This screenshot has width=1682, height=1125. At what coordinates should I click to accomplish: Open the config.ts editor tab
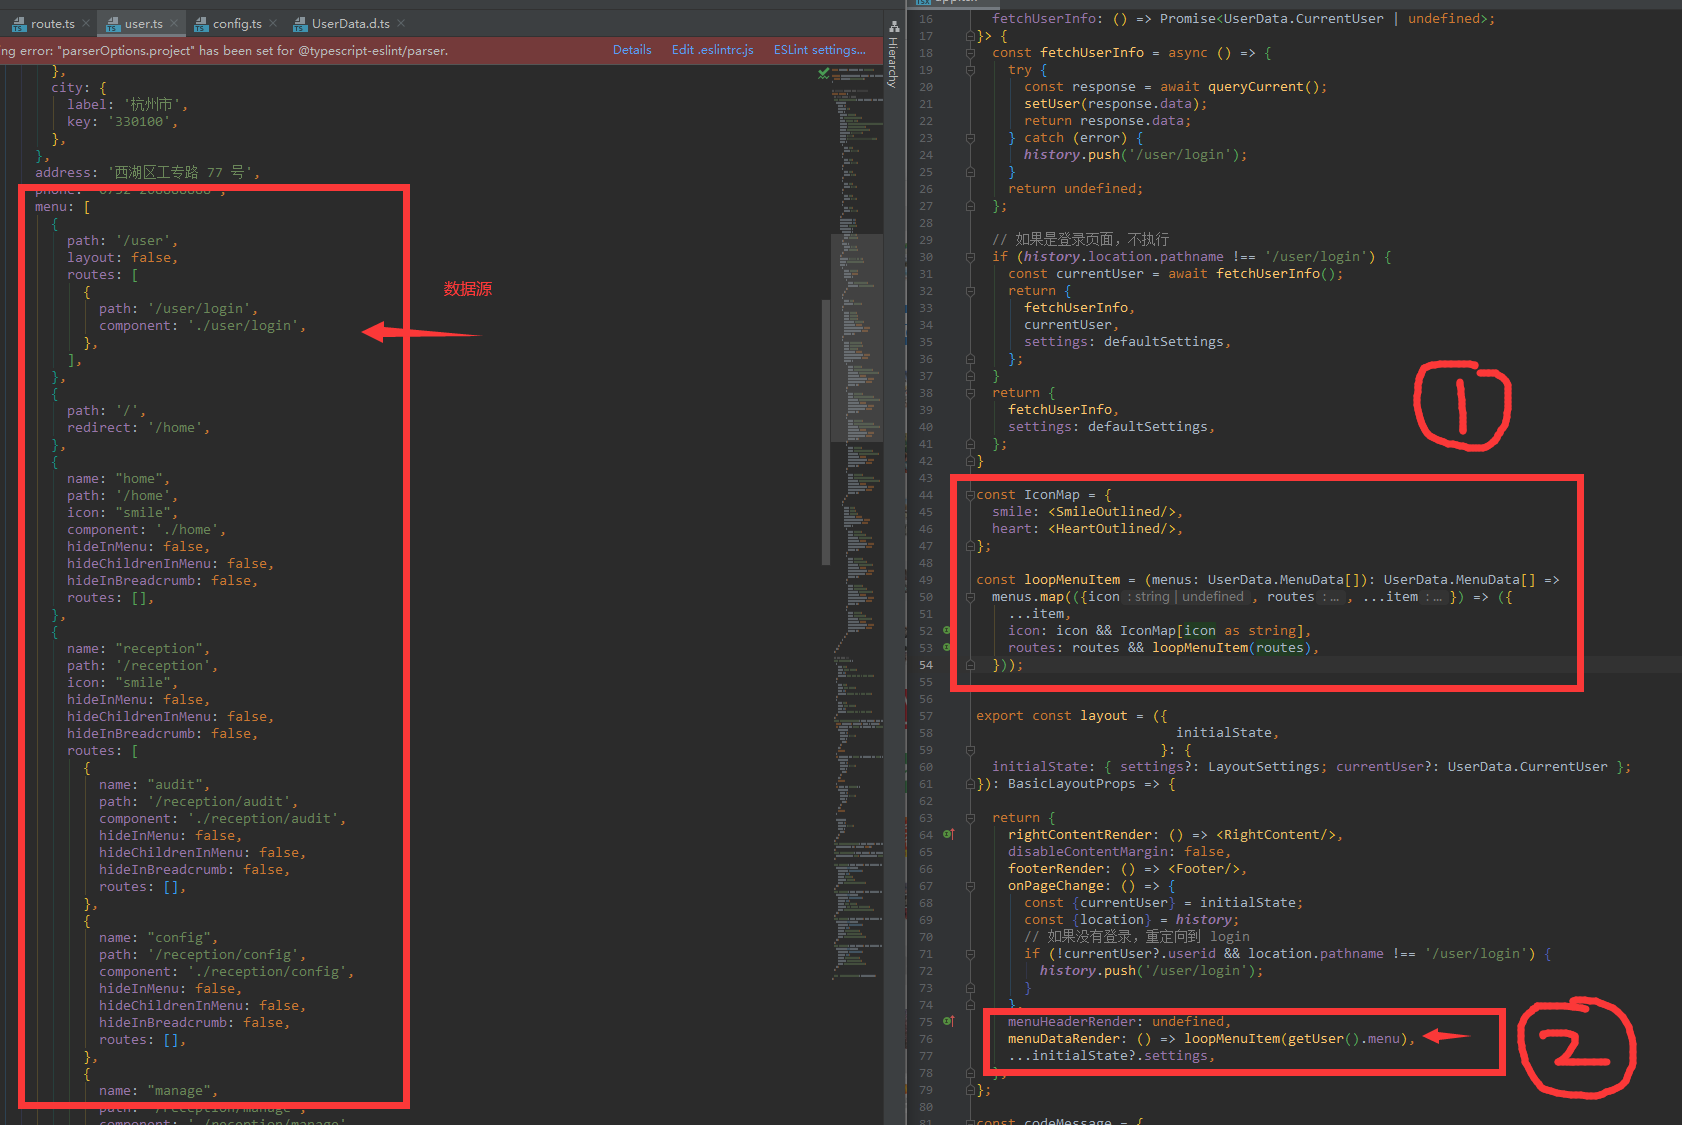coord(237,24)
